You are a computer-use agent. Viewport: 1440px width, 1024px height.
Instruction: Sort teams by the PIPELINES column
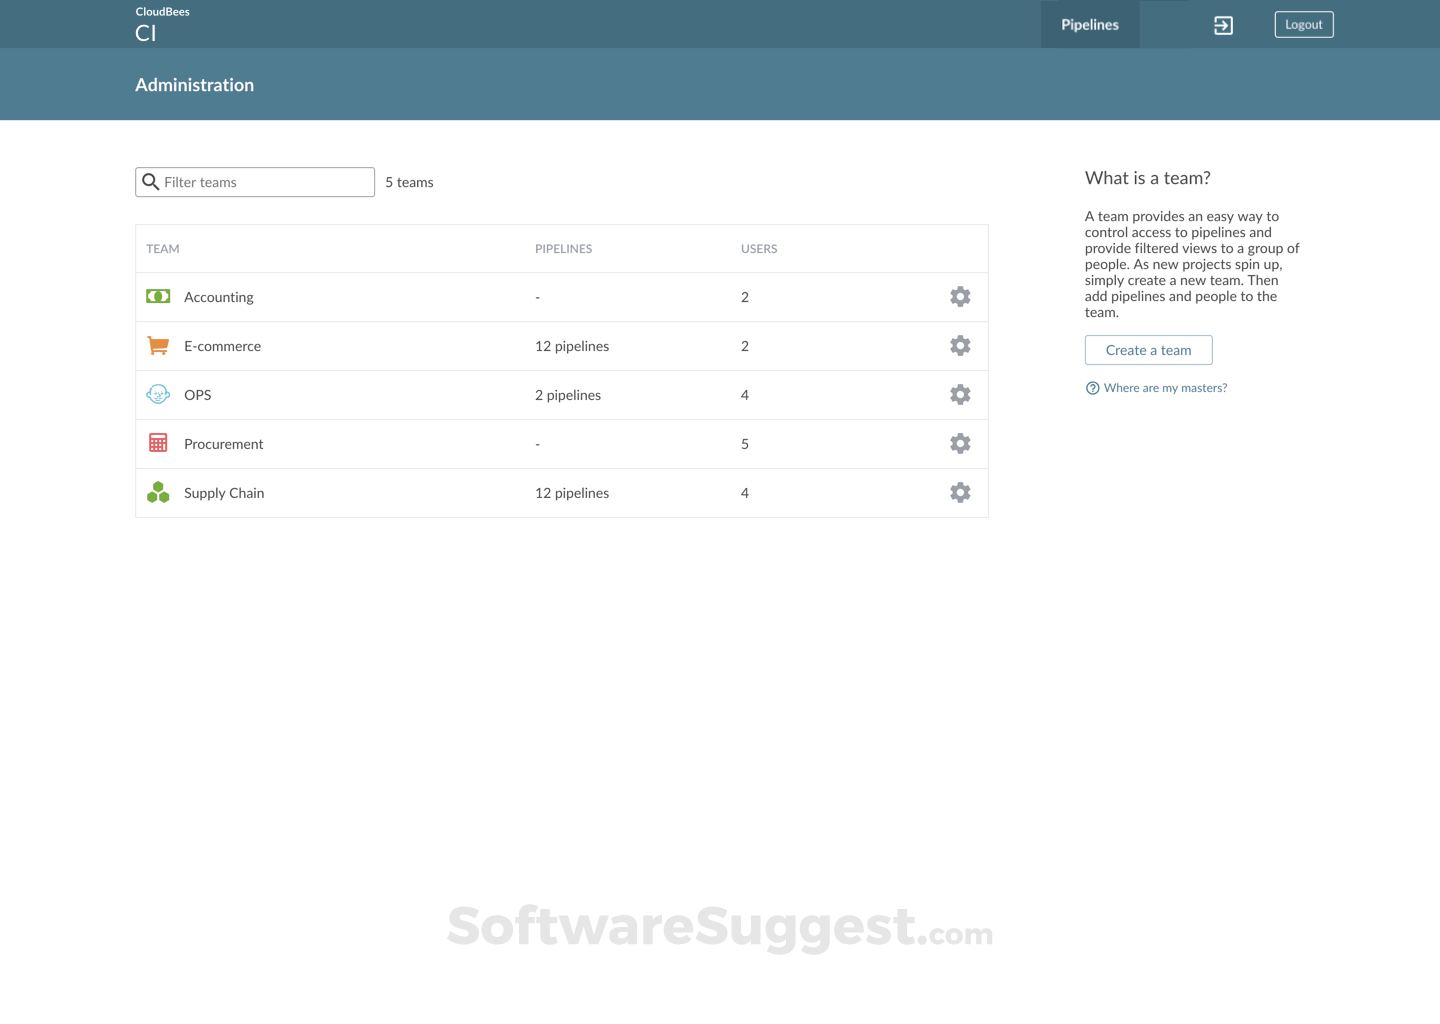(x=563, y=248)
